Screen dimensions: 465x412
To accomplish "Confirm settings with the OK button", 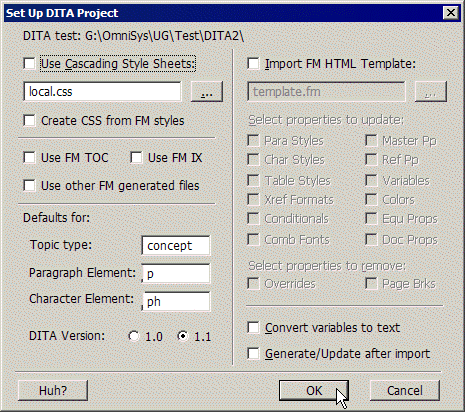I will pyautogui.click(x=314, y=390).
